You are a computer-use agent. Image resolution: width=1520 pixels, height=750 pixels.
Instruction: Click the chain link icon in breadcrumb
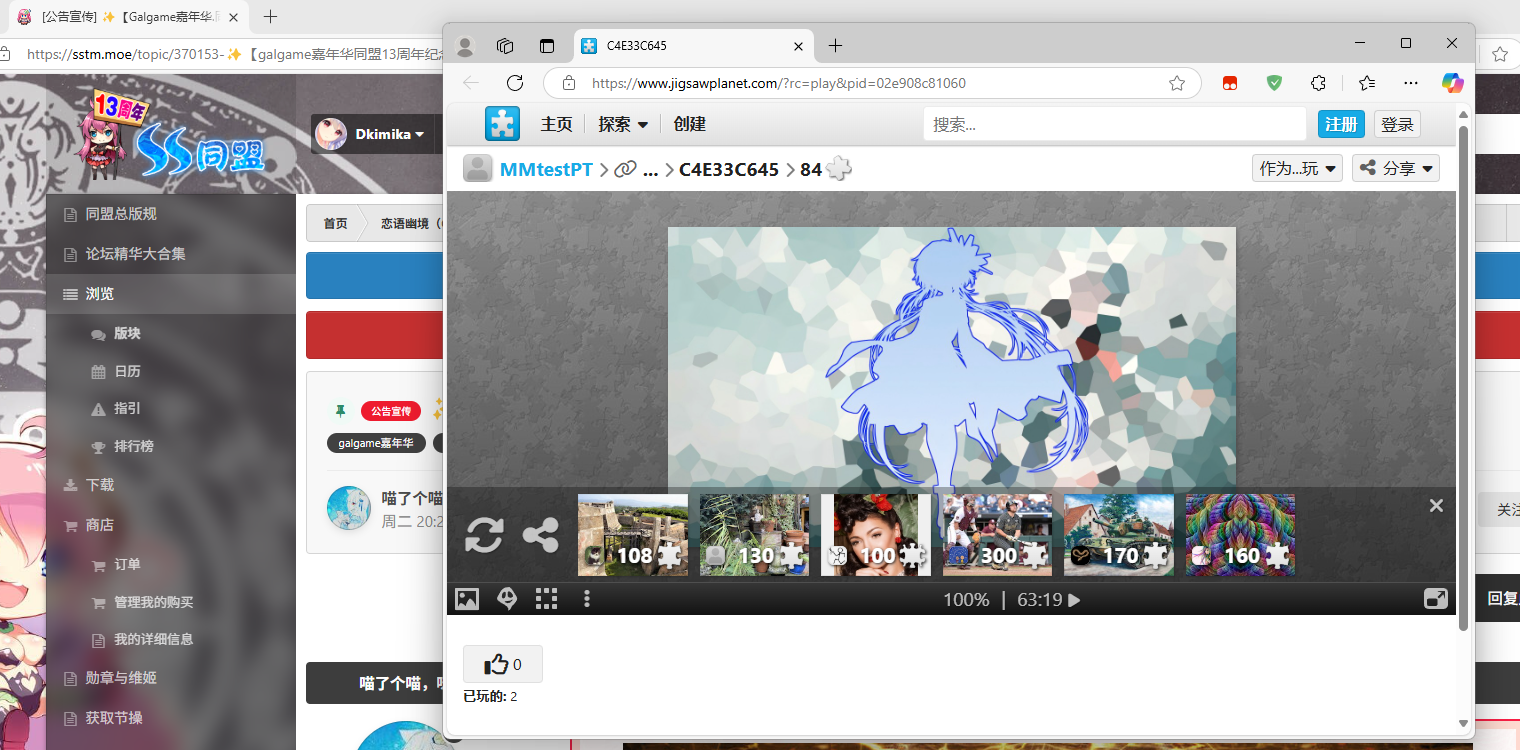(625, 170)
